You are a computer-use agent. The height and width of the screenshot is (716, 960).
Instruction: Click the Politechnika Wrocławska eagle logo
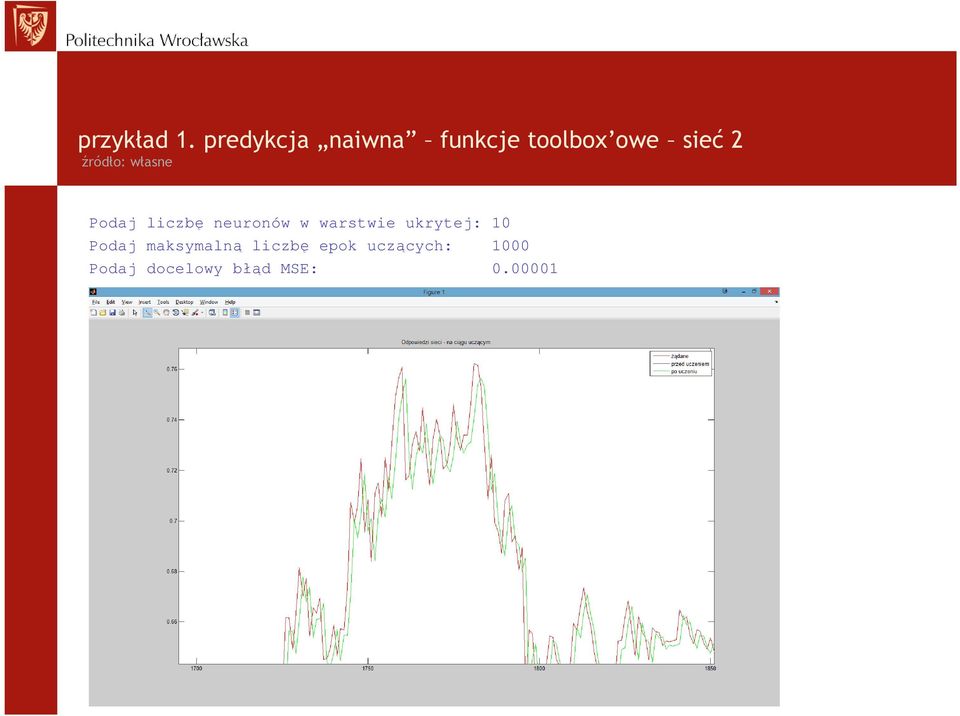30,26
